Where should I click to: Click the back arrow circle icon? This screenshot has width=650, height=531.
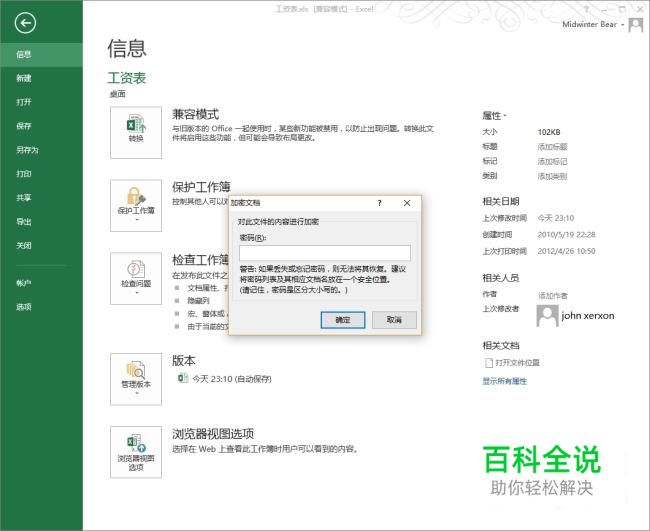coord(25,23)
